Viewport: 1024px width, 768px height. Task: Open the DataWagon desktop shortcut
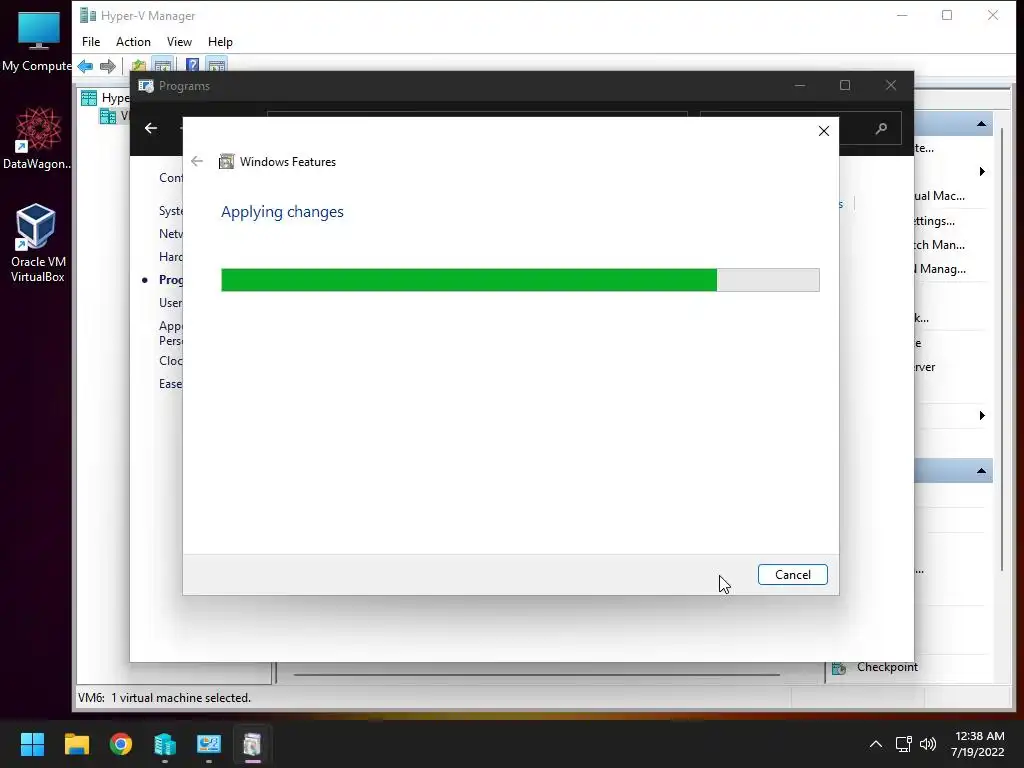point(38,138)
